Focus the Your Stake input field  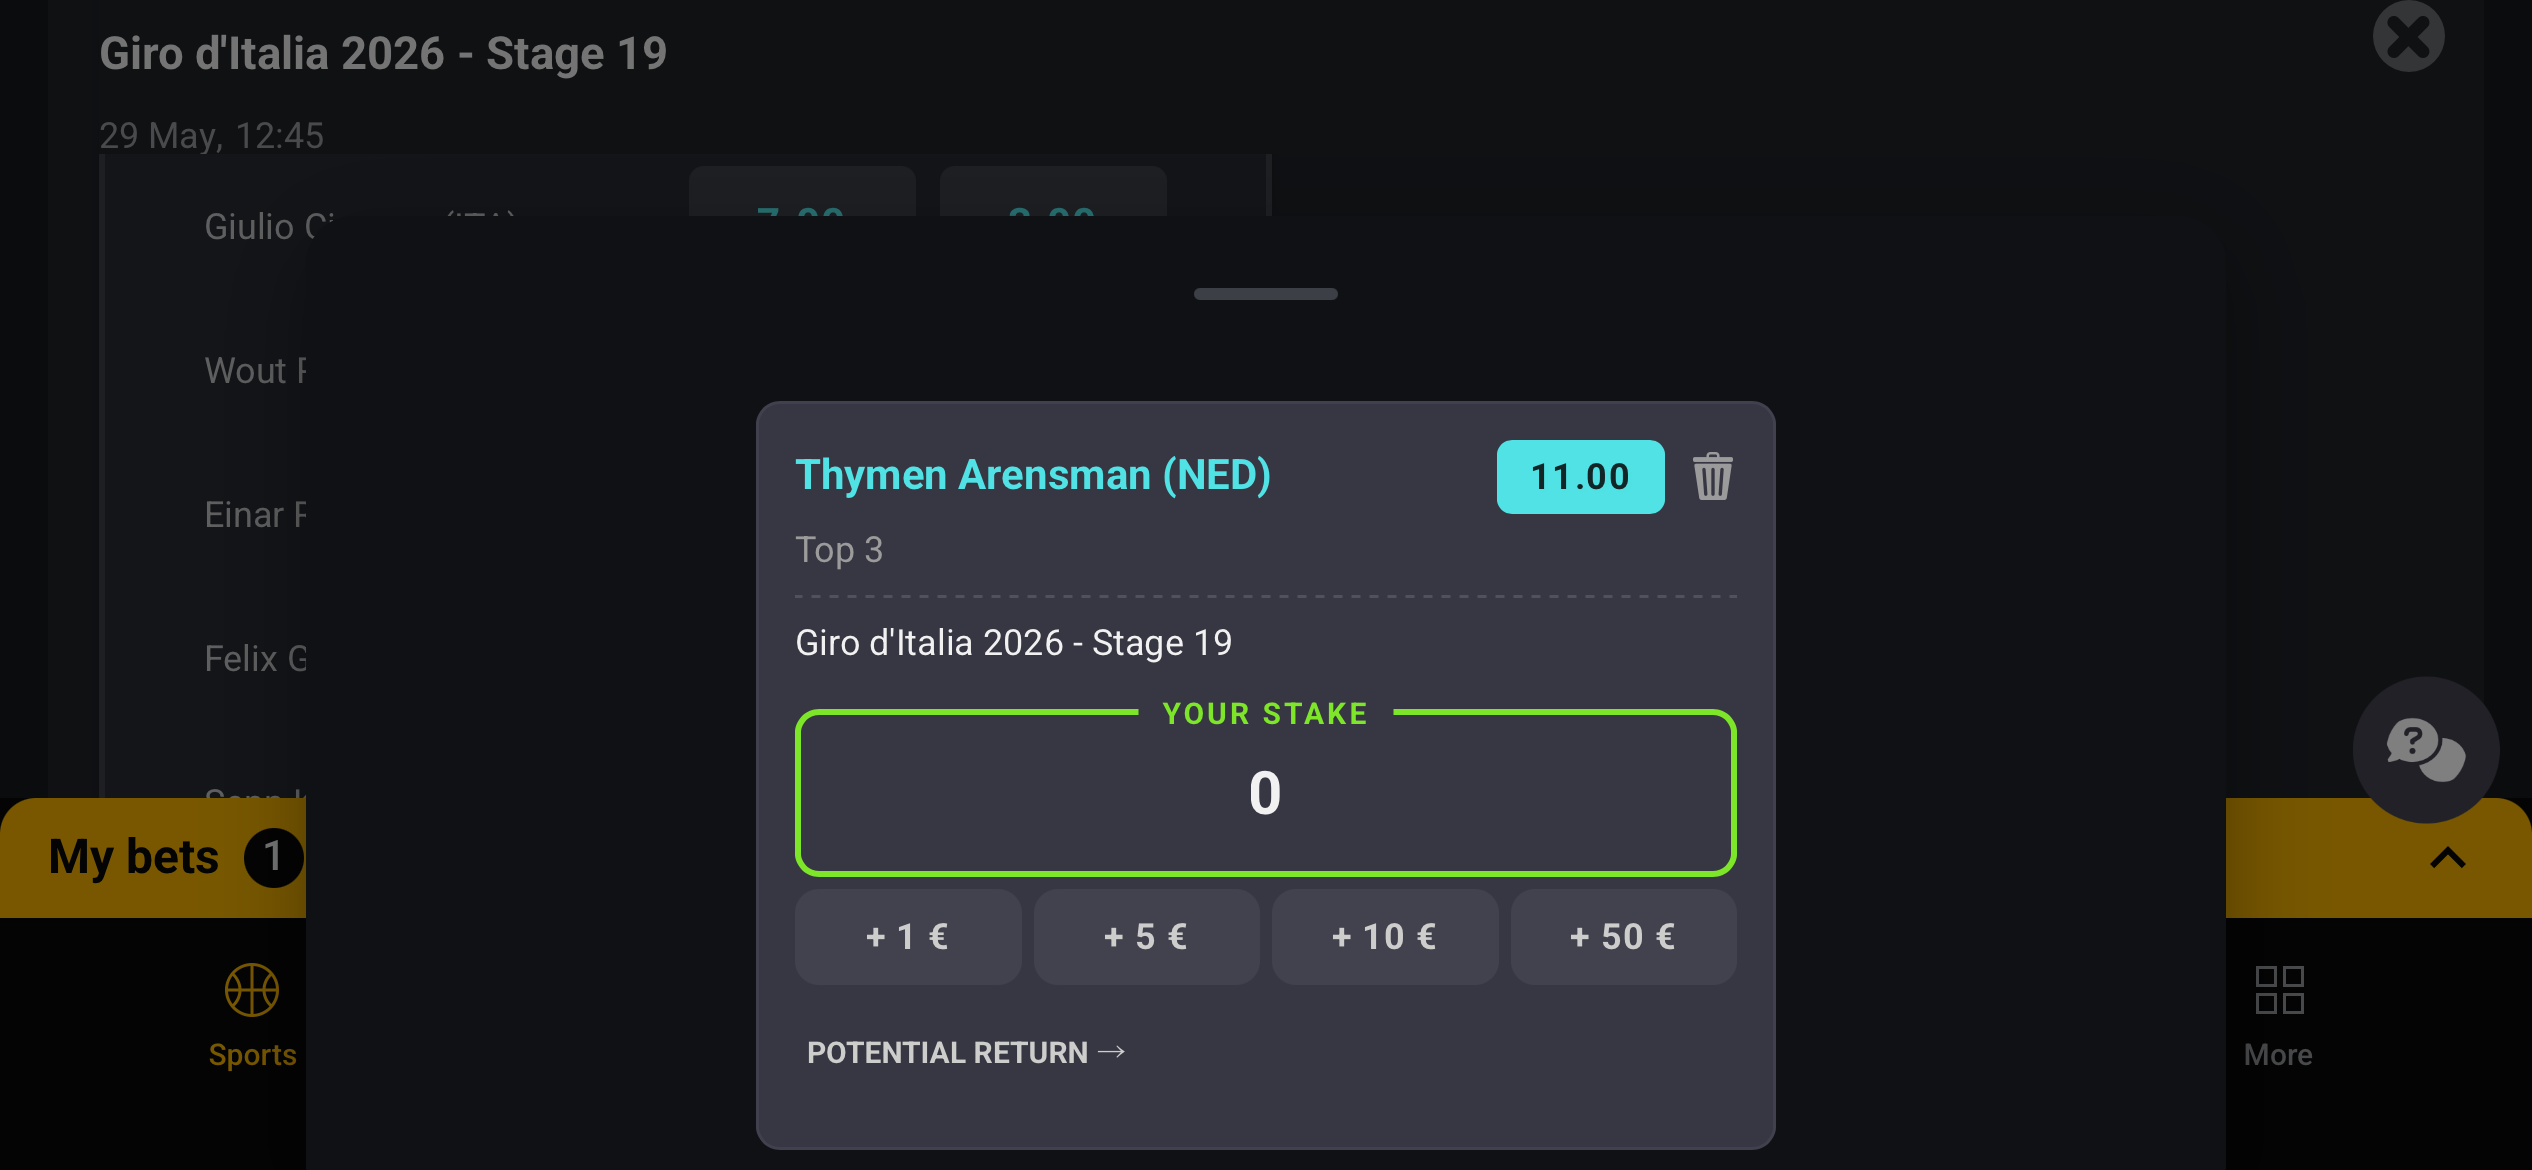click(x=1265, y=793)
